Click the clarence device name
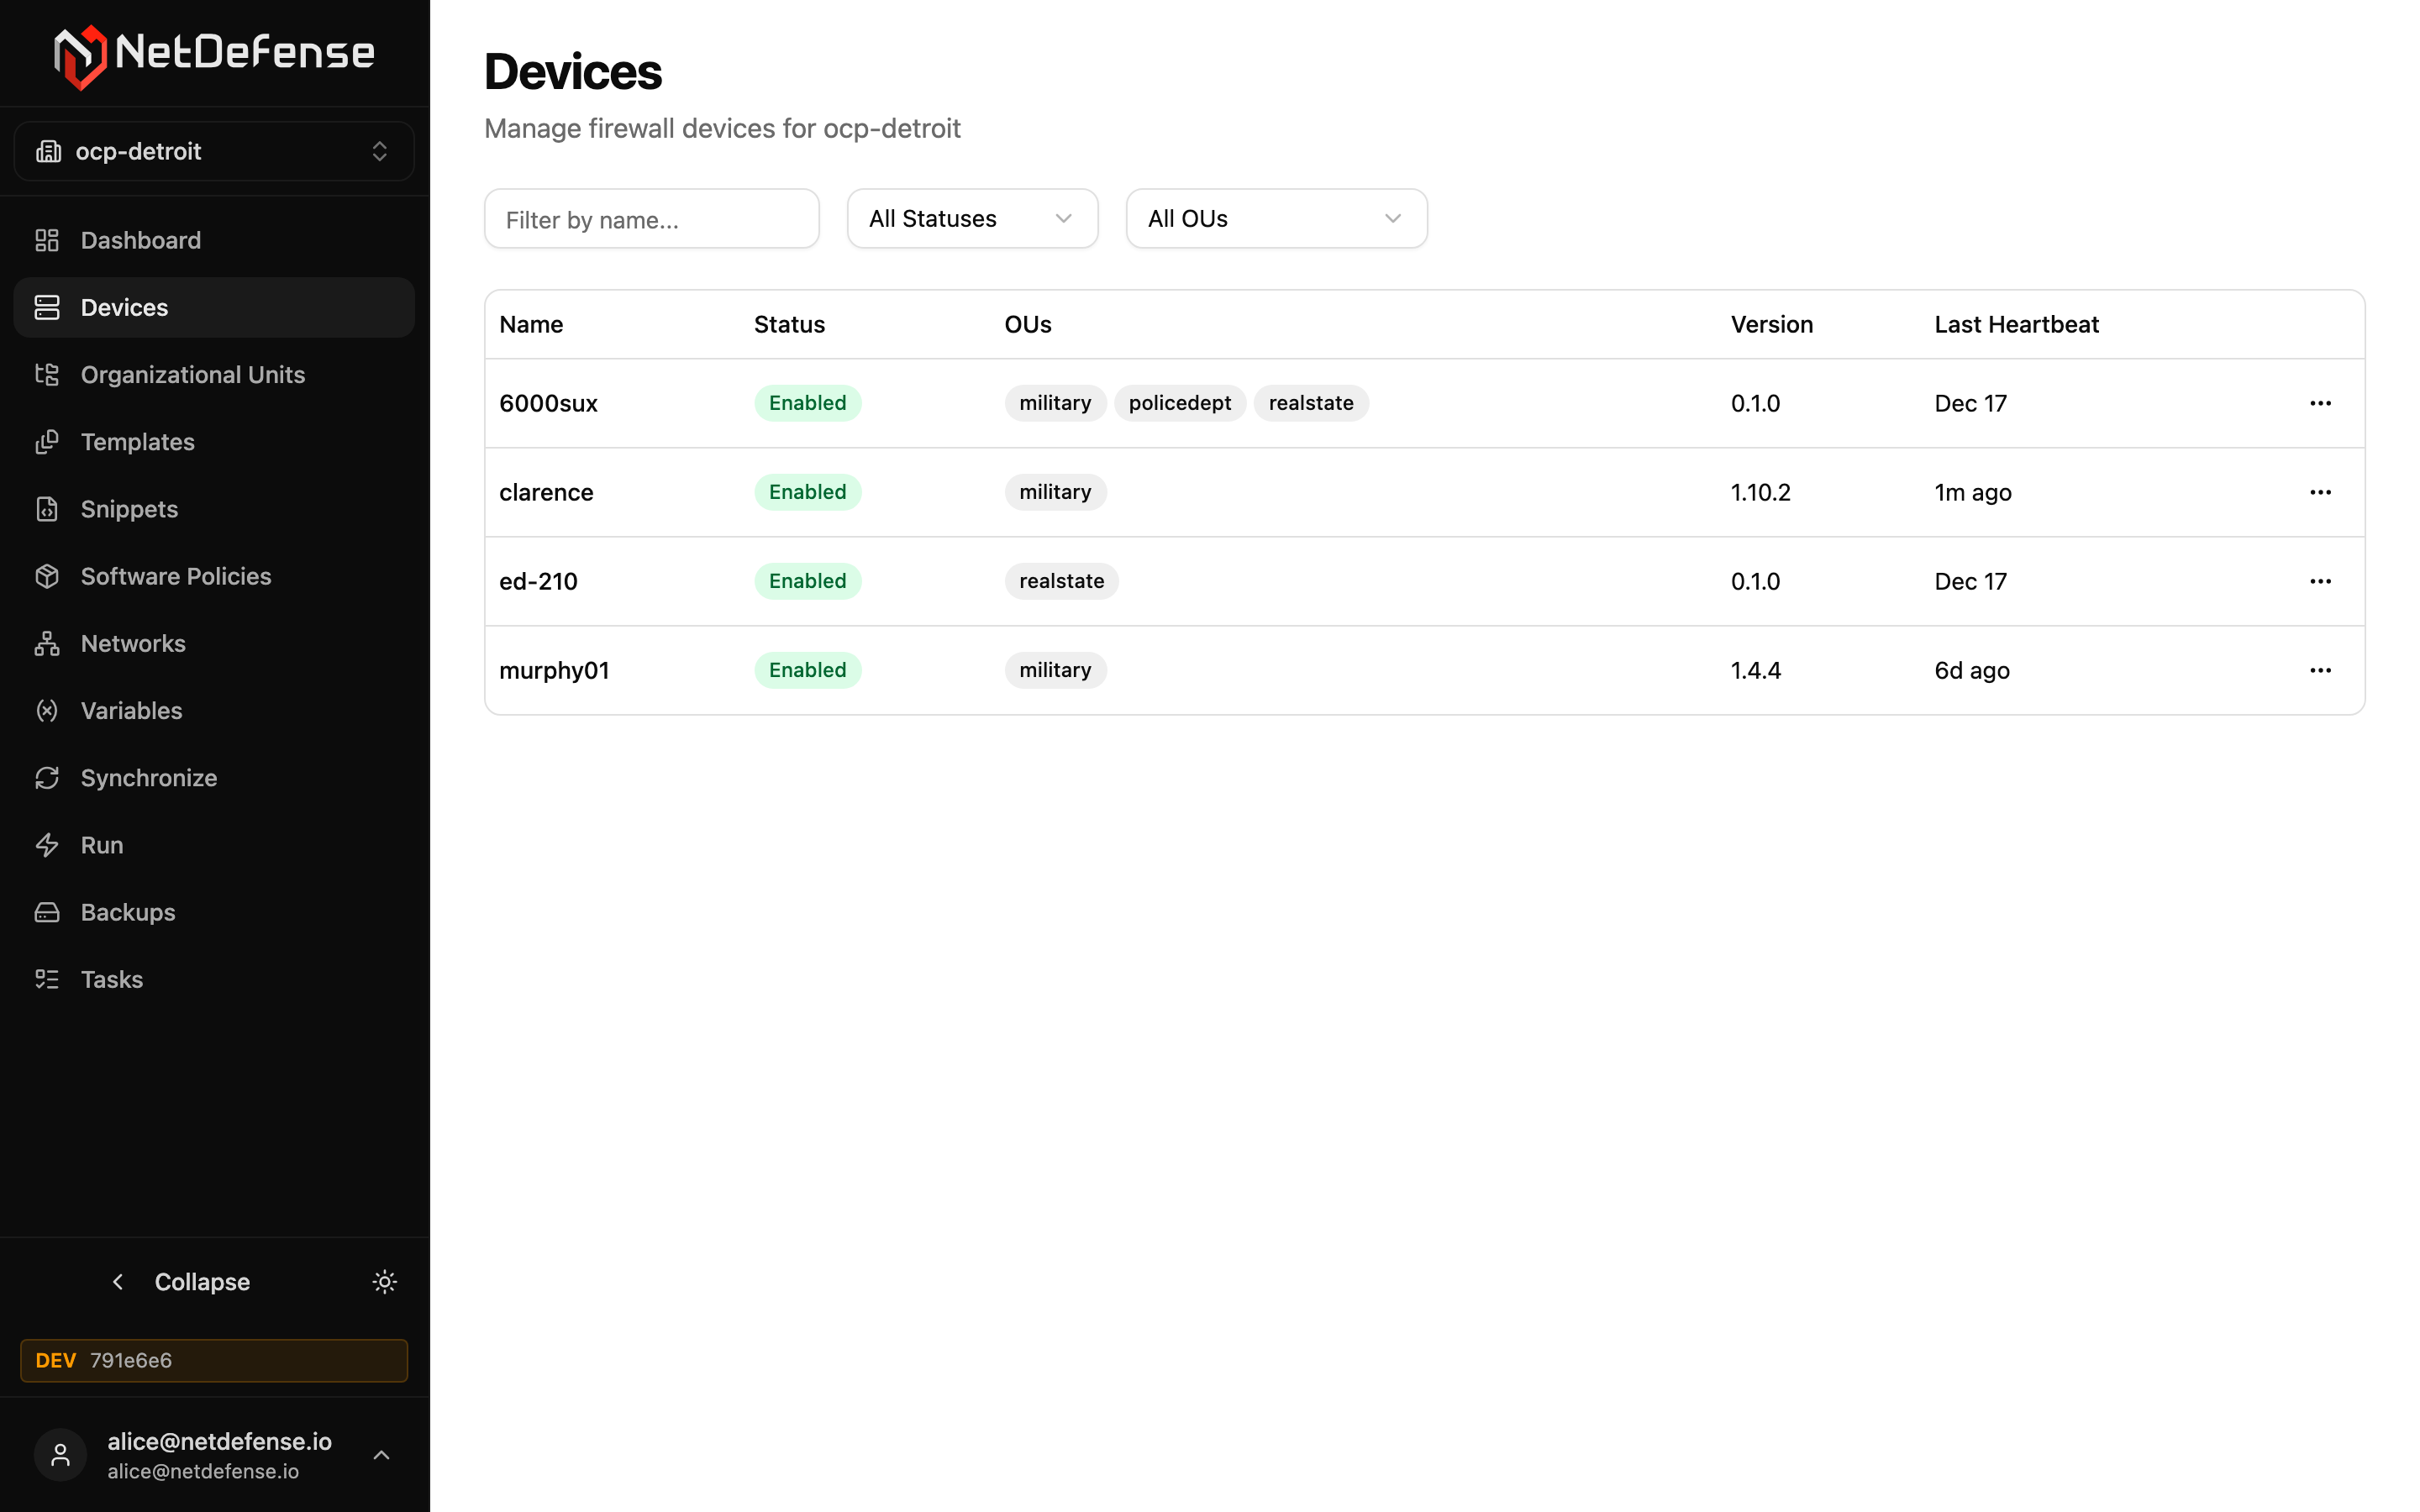The width and height of the screenshot is (2420, 1512). point(546,492)
